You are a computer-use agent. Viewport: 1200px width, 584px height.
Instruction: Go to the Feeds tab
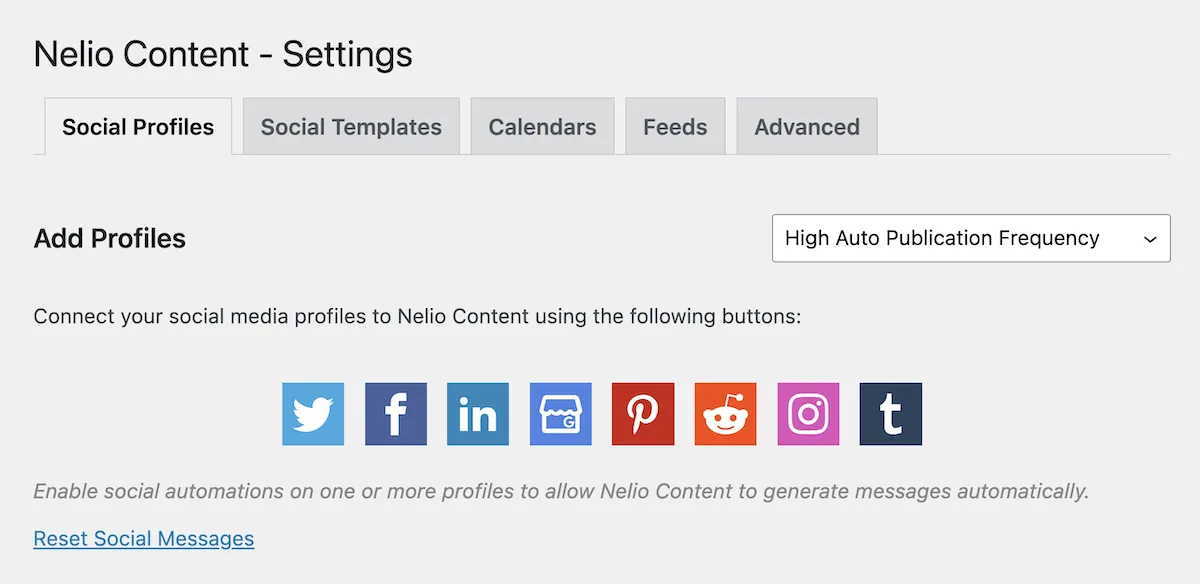tap(675, 127)
